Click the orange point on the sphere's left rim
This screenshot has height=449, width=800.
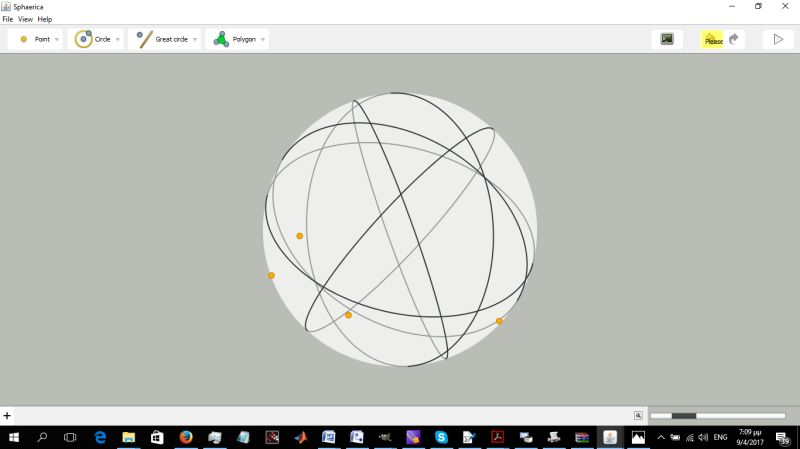(271, 276)
